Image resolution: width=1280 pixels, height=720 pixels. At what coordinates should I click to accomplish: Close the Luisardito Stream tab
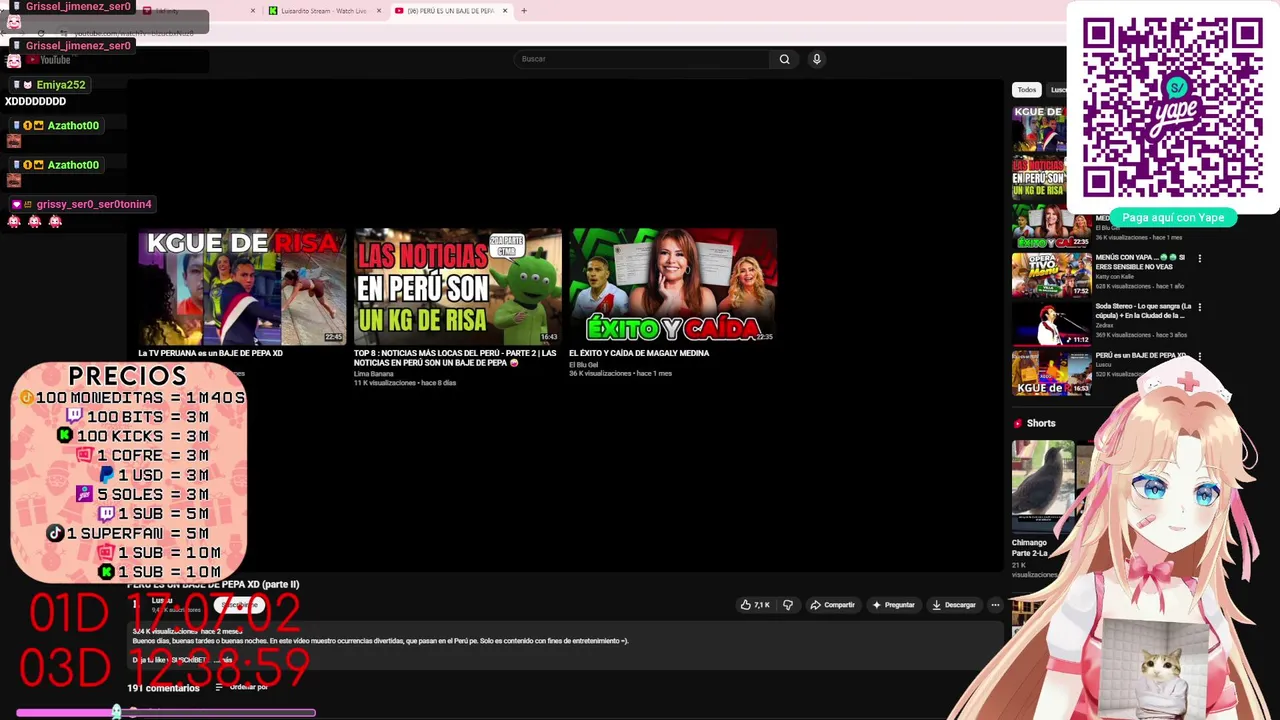378,11
